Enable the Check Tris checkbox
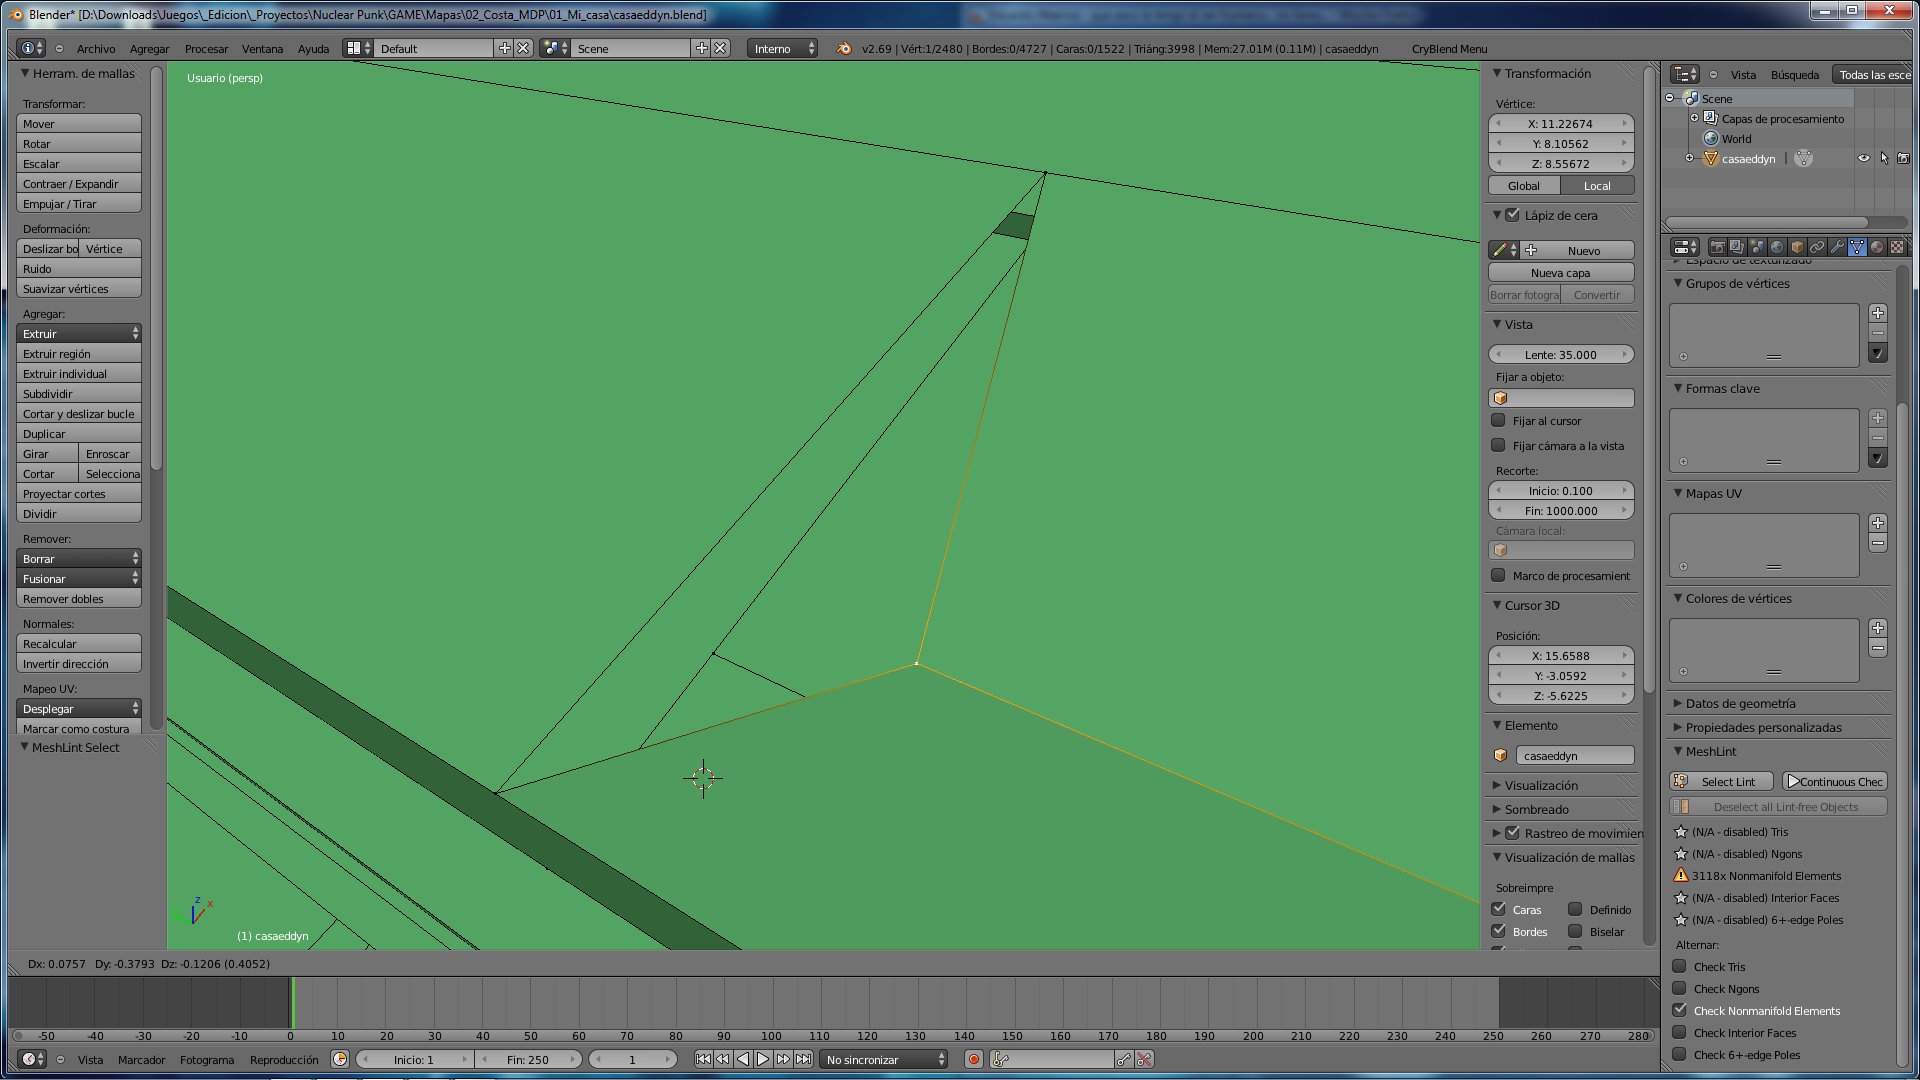1920x1080 pixels. 1680,966
